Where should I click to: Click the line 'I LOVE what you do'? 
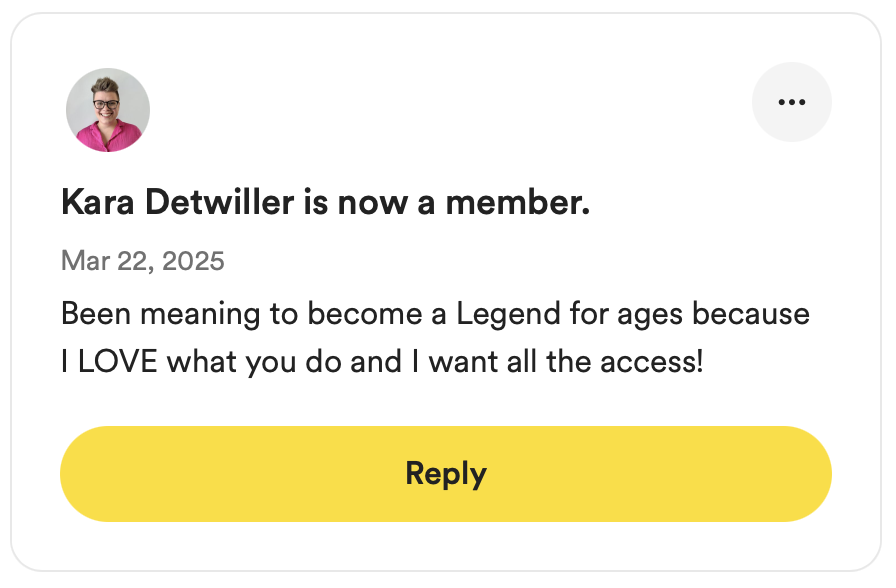[382, 362]
